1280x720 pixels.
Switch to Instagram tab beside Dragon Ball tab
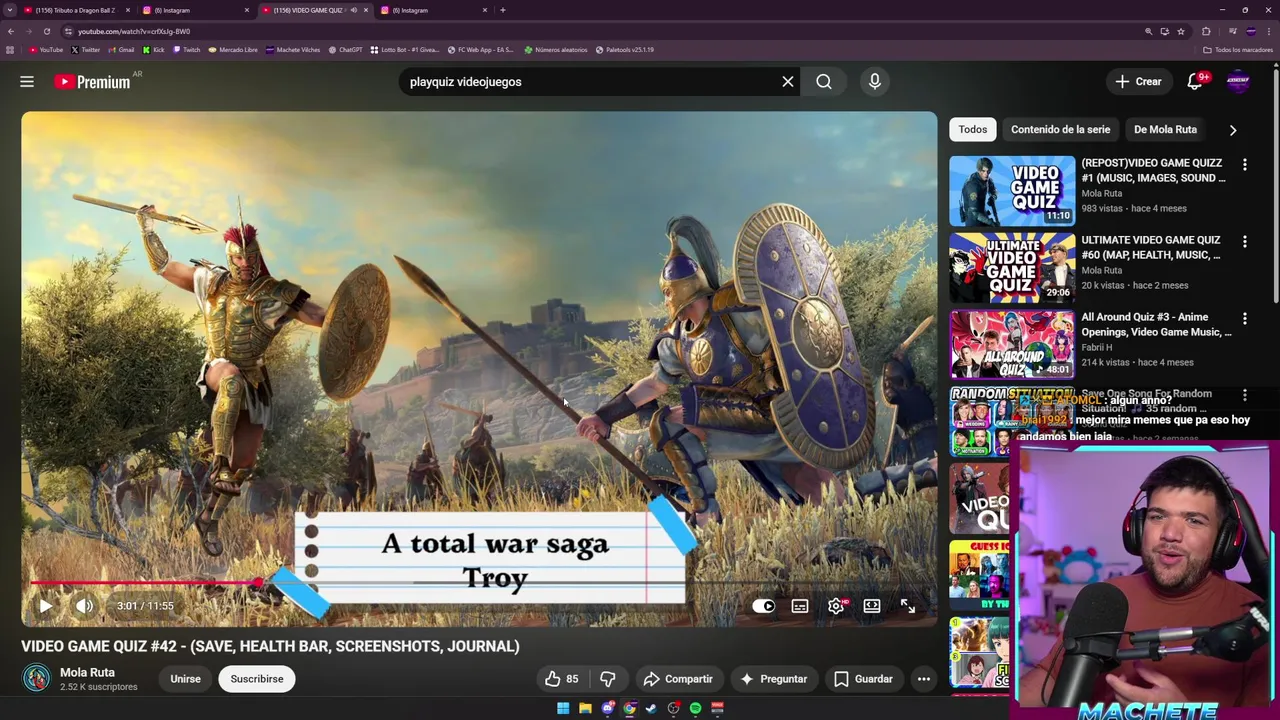click(195, 10)
